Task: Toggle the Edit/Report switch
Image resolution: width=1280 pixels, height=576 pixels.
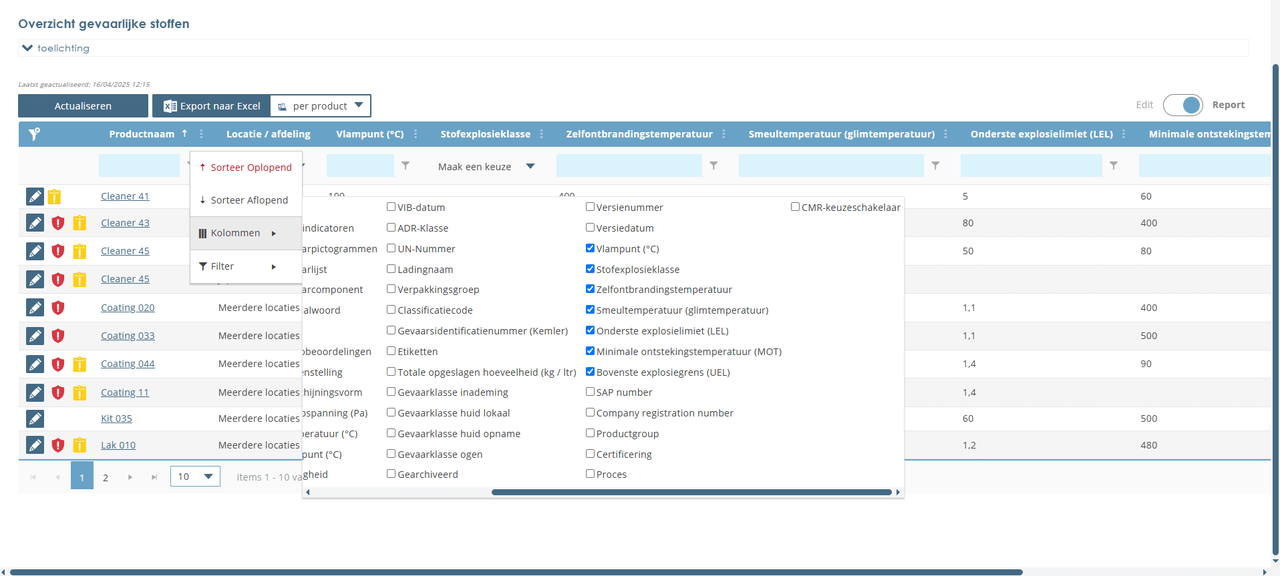Action: [x=1183, y=105]
